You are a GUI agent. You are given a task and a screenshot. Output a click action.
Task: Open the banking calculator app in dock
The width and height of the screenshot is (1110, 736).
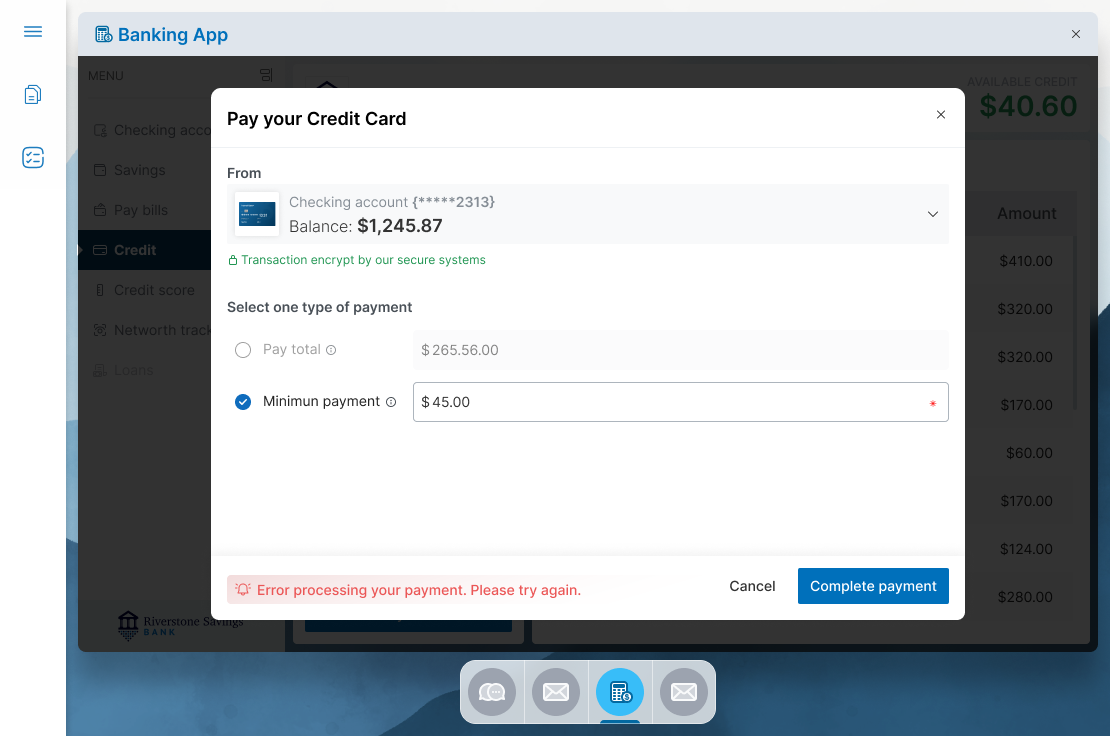click(620, 692)
